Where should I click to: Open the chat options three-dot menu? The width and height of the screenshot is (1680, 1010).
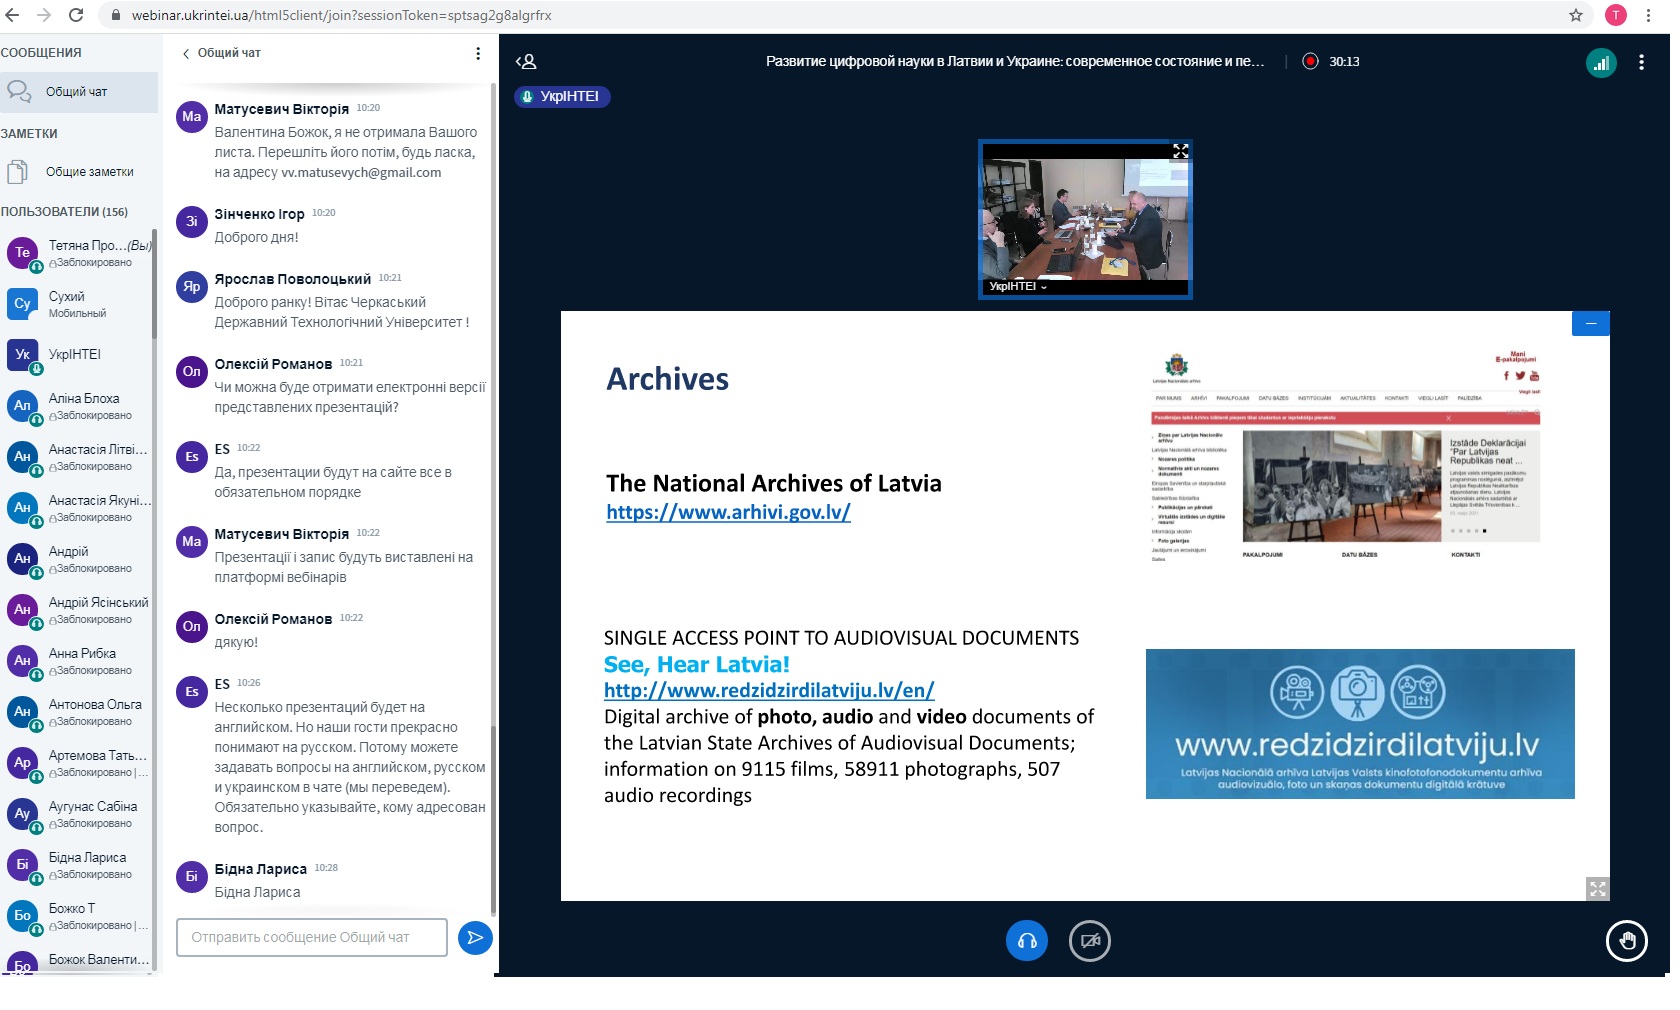(478, 53)
